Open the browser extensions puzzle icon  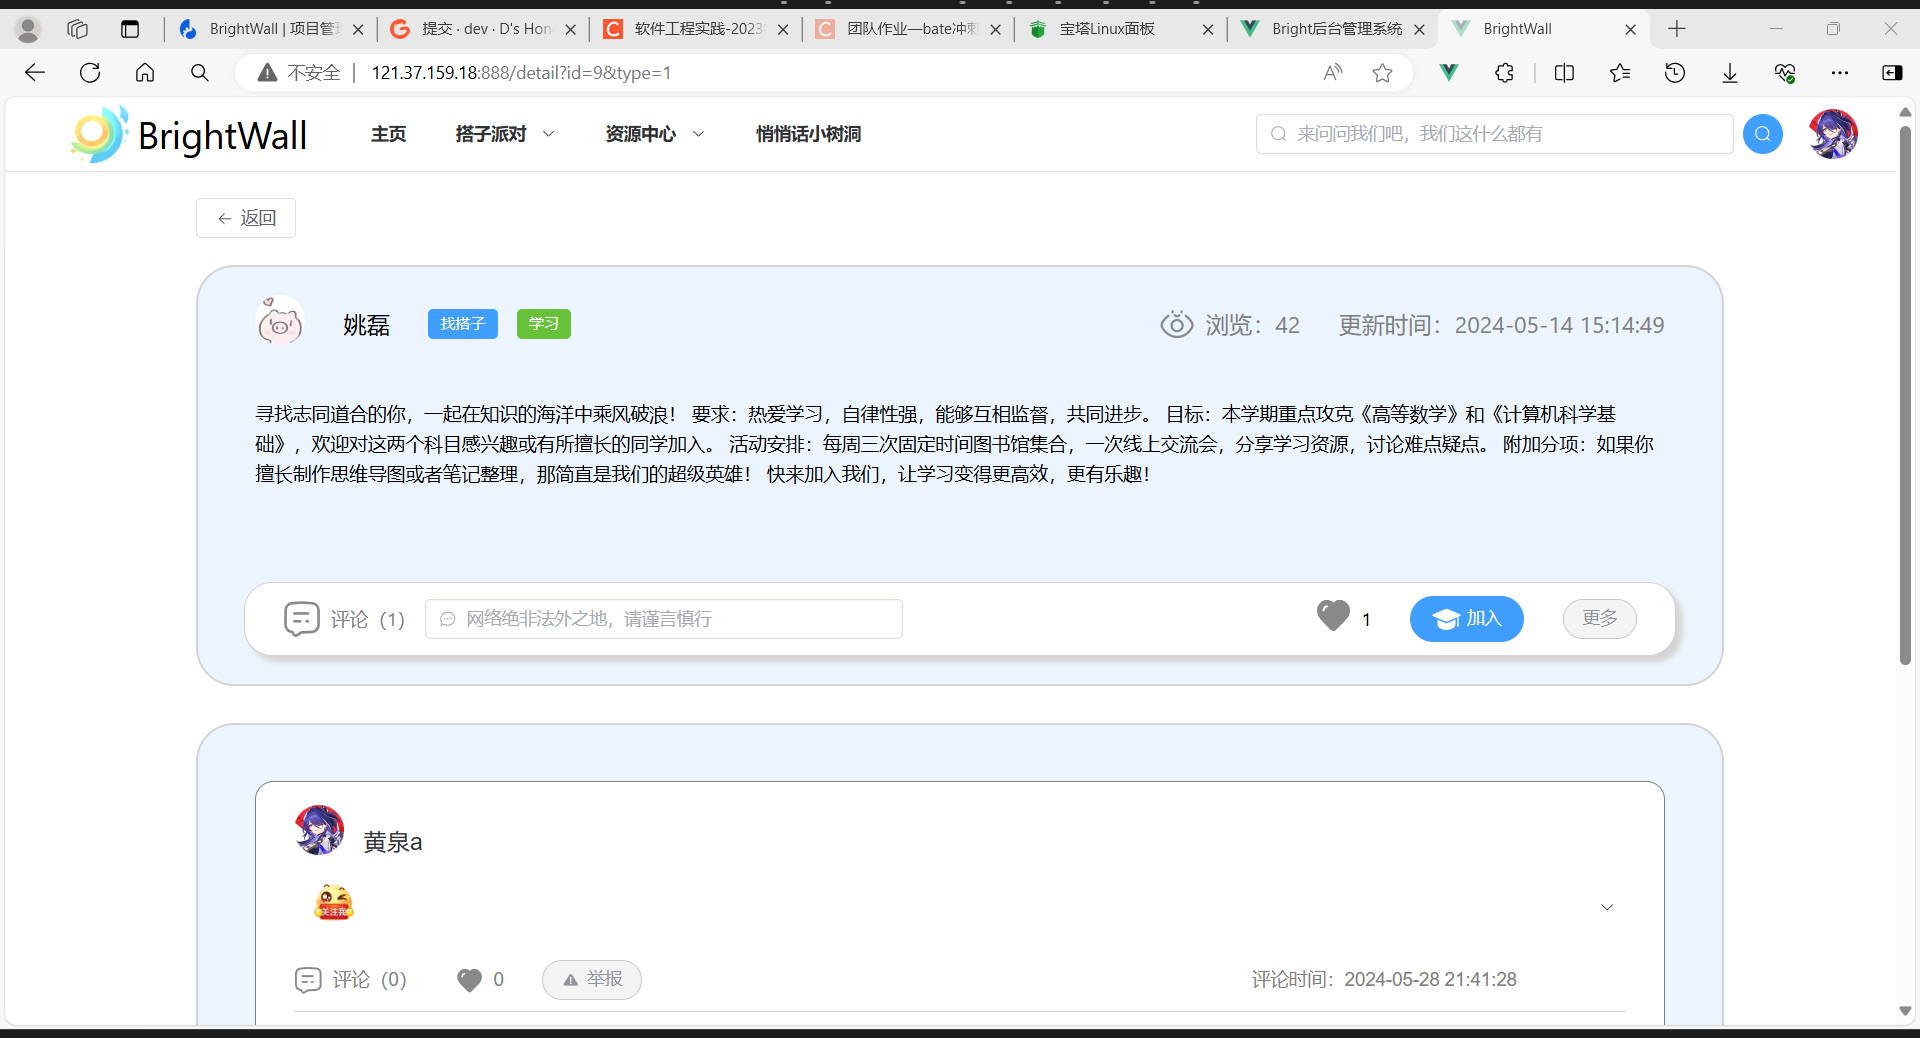pyautogui.click(x=1504, y=72)
